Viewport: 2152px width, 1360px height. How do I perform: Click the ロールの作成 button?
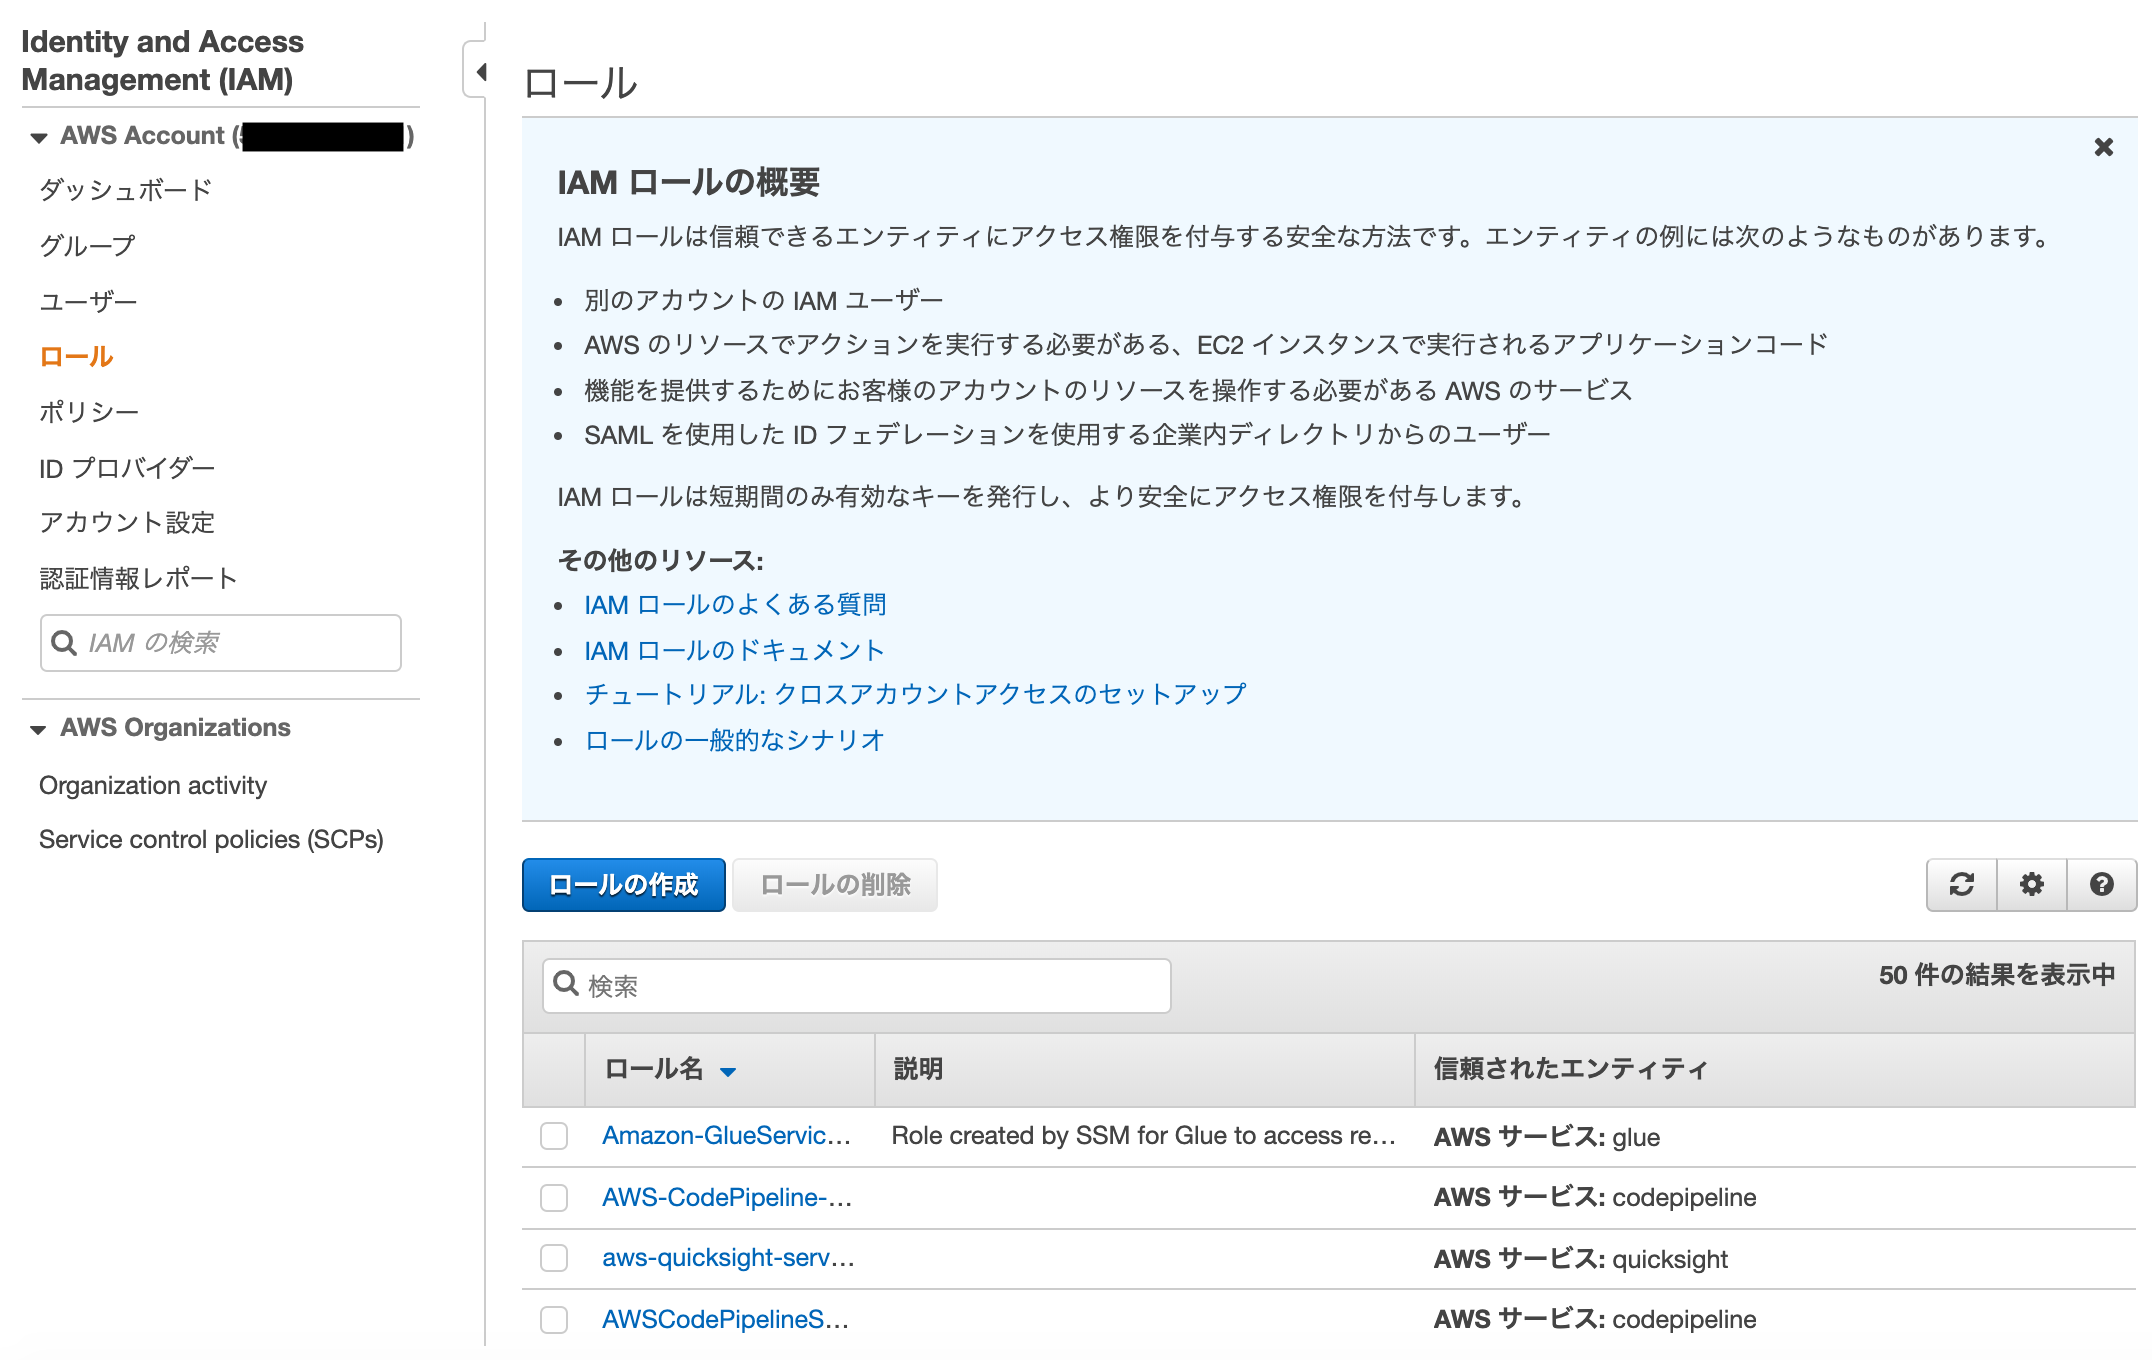pos(623,885)
